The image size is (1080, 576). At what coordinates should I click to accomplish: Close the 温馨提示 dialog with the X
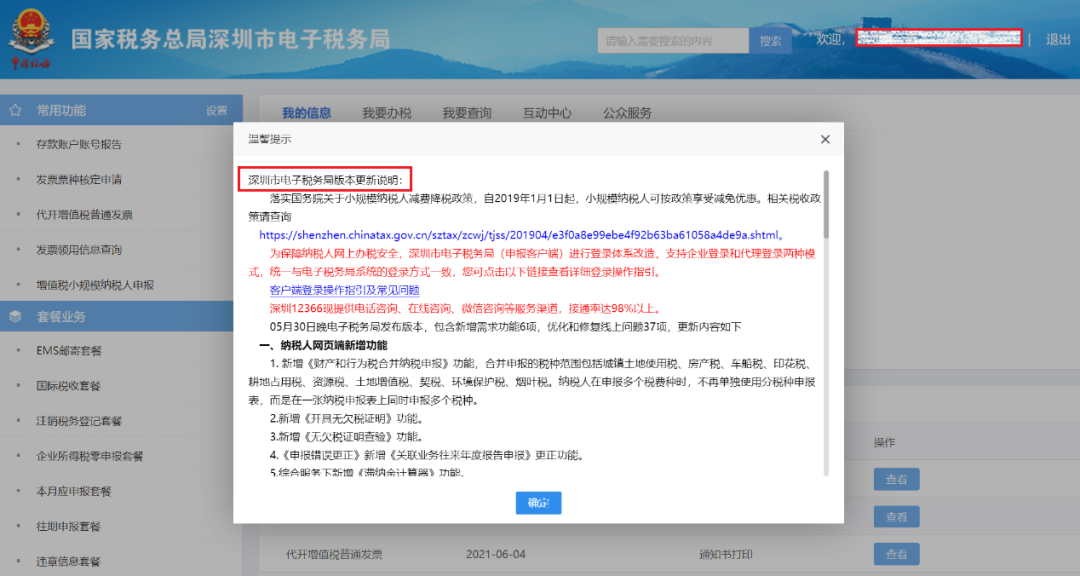825,139
